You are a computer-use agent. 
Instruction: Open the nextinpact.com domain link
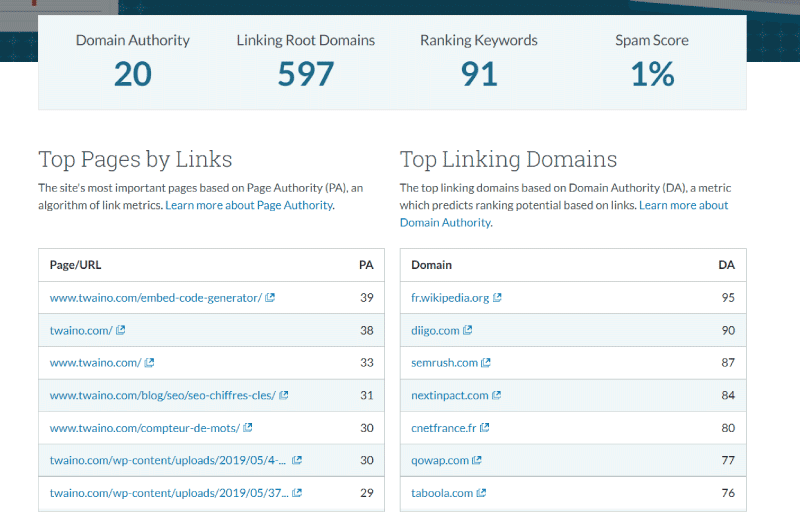pos(449,395)
